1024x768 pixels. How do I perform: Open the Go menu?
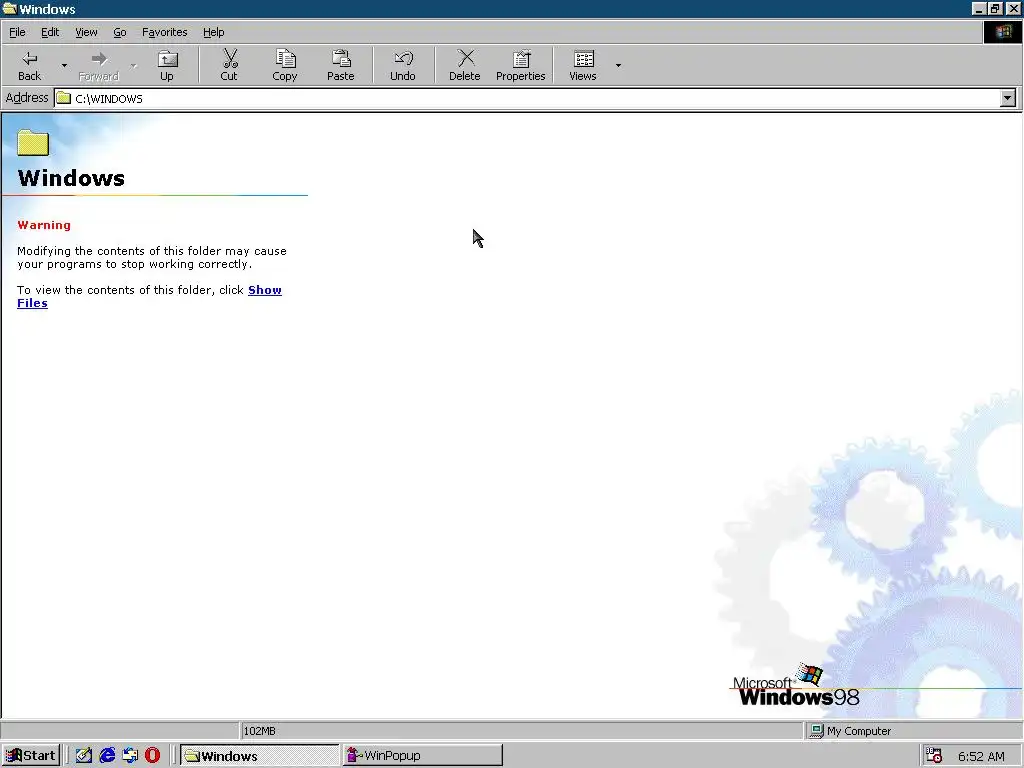tap(120, 32)
